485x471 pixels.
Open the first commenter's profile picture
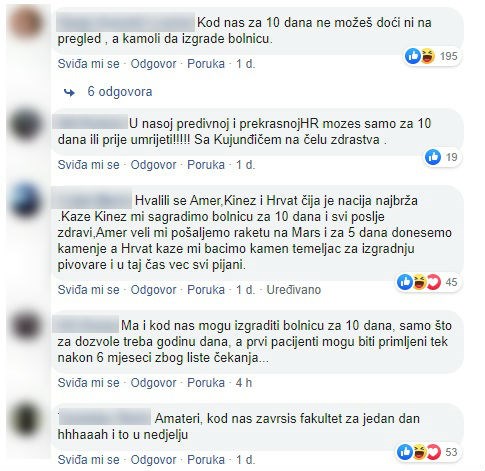point(26,23)
